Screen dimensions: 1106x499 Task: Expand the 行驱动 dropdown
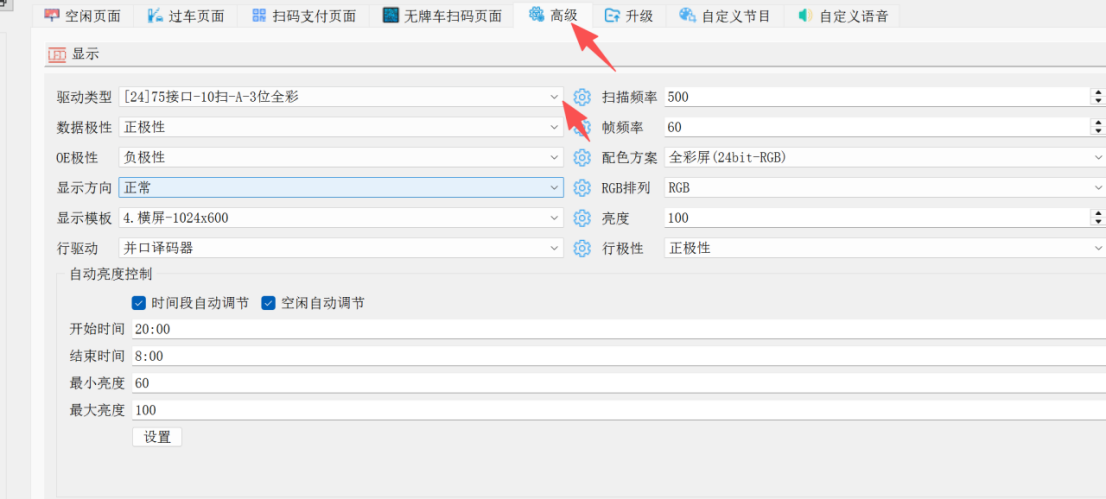[x=554, y=248]
